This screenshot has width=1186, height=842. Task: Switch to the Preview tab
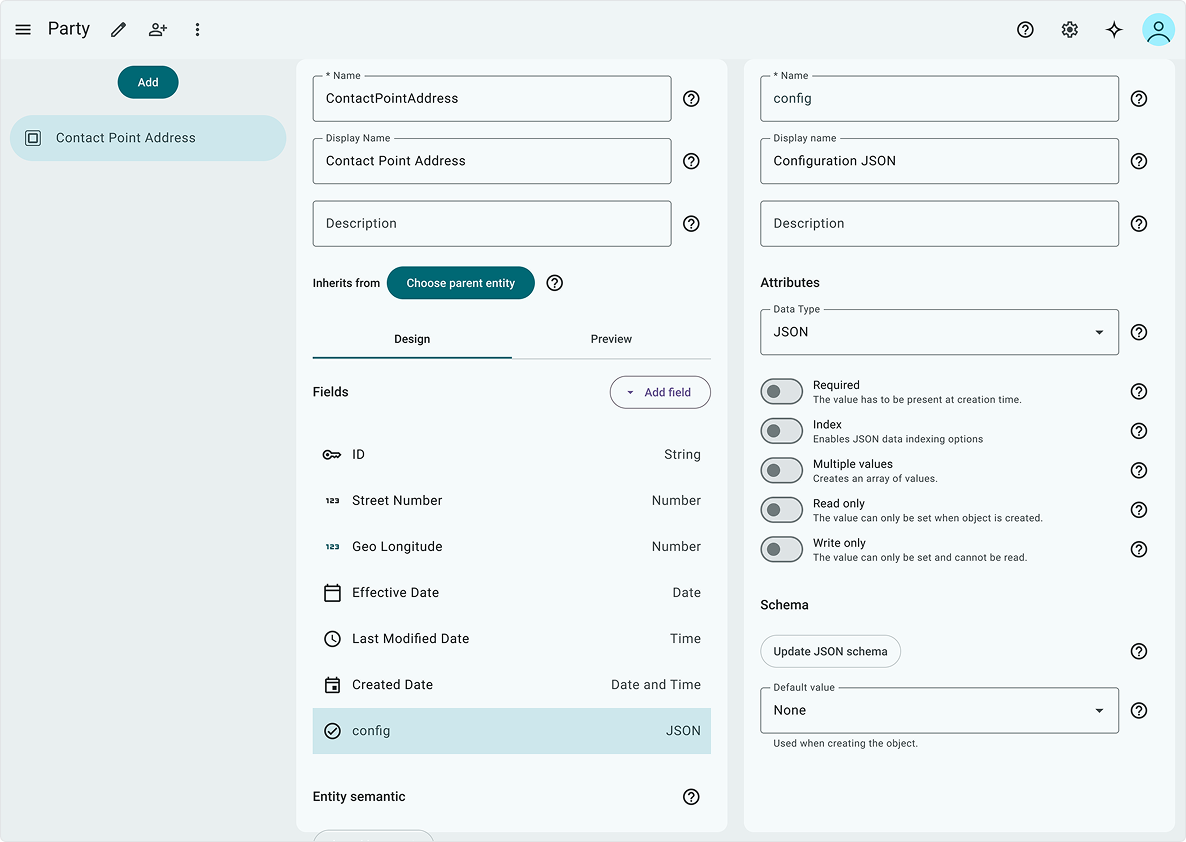[x=611, y=339]
